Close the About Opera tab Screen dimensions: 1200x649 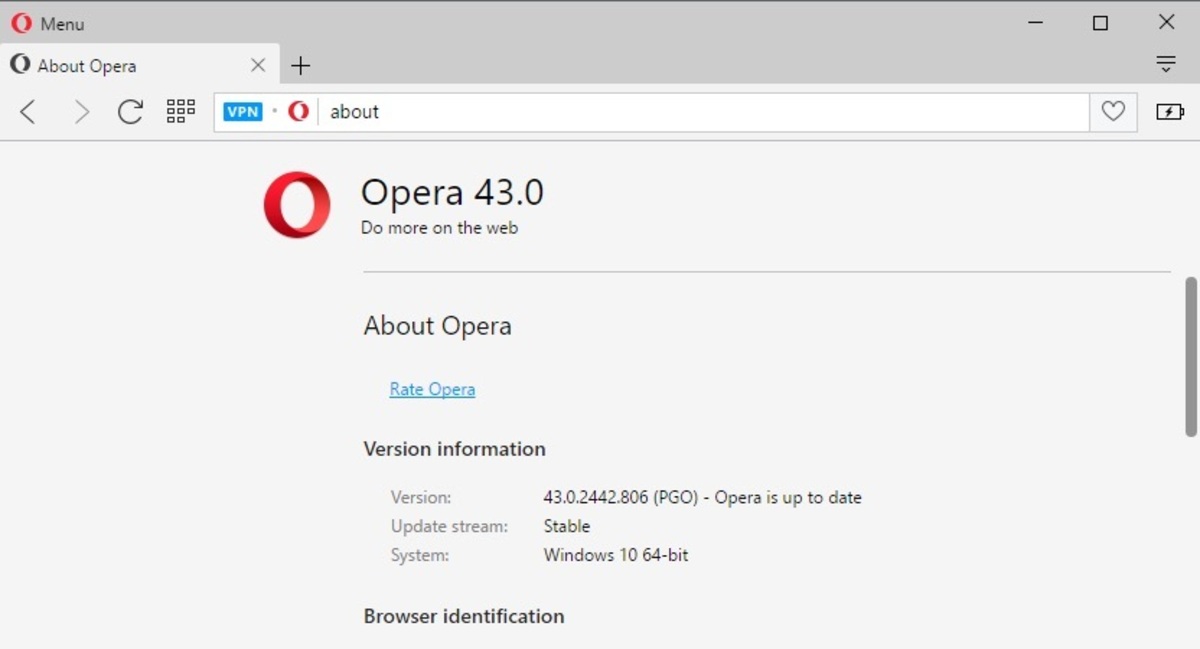click(x=258, y=66)
